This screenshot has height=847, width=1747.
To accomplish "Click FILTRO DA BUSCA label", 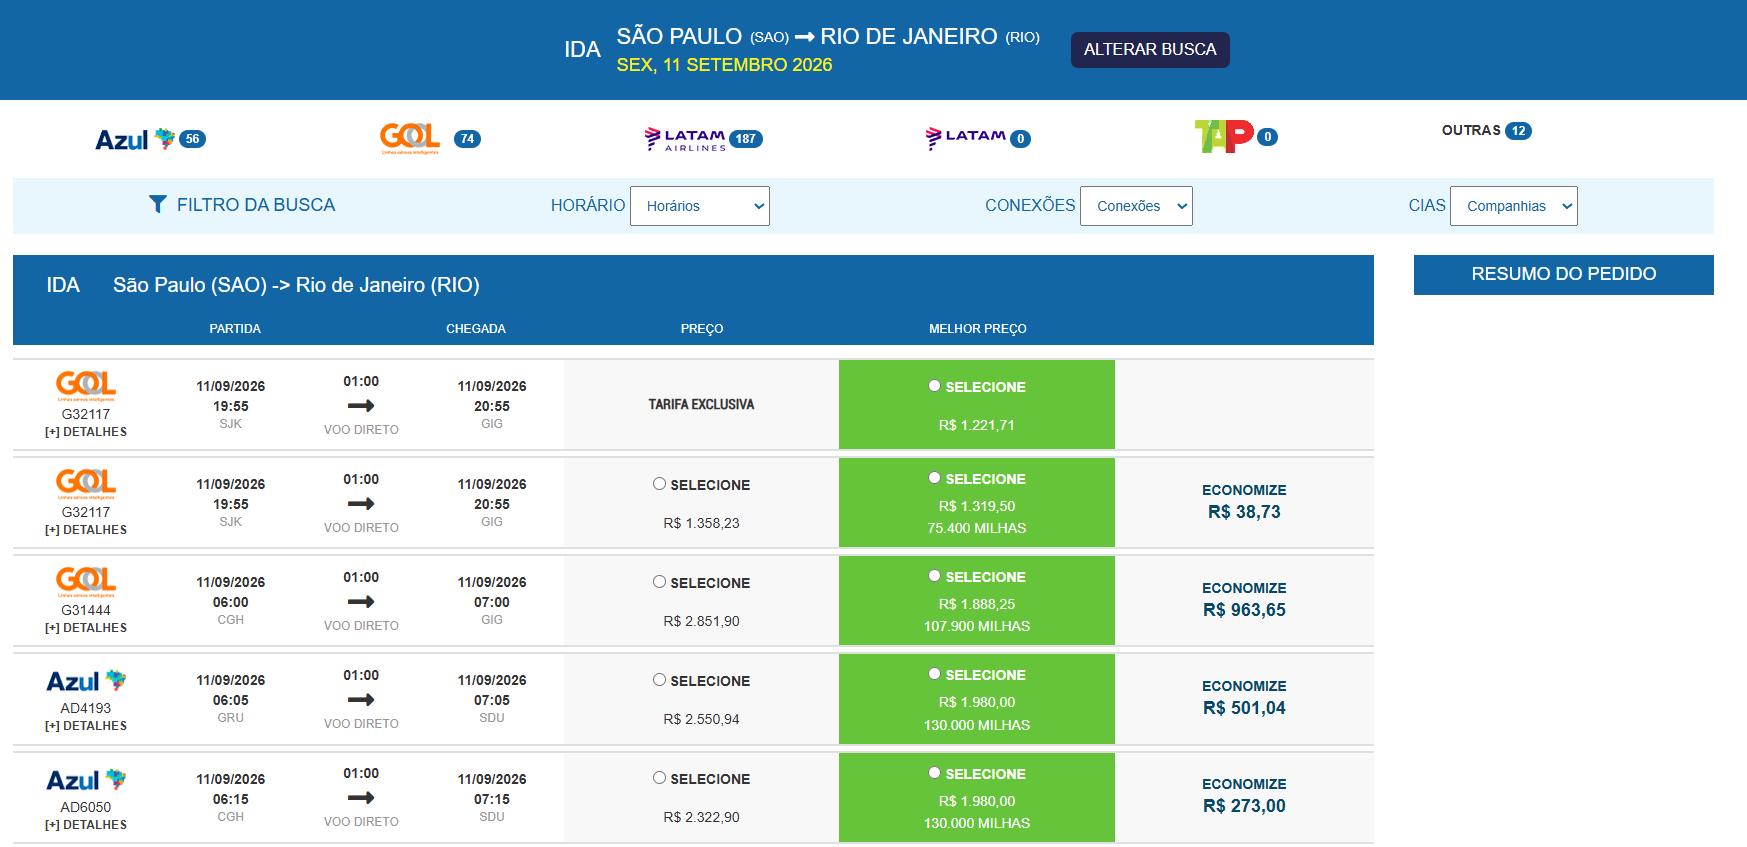I will tap(256, 205).
